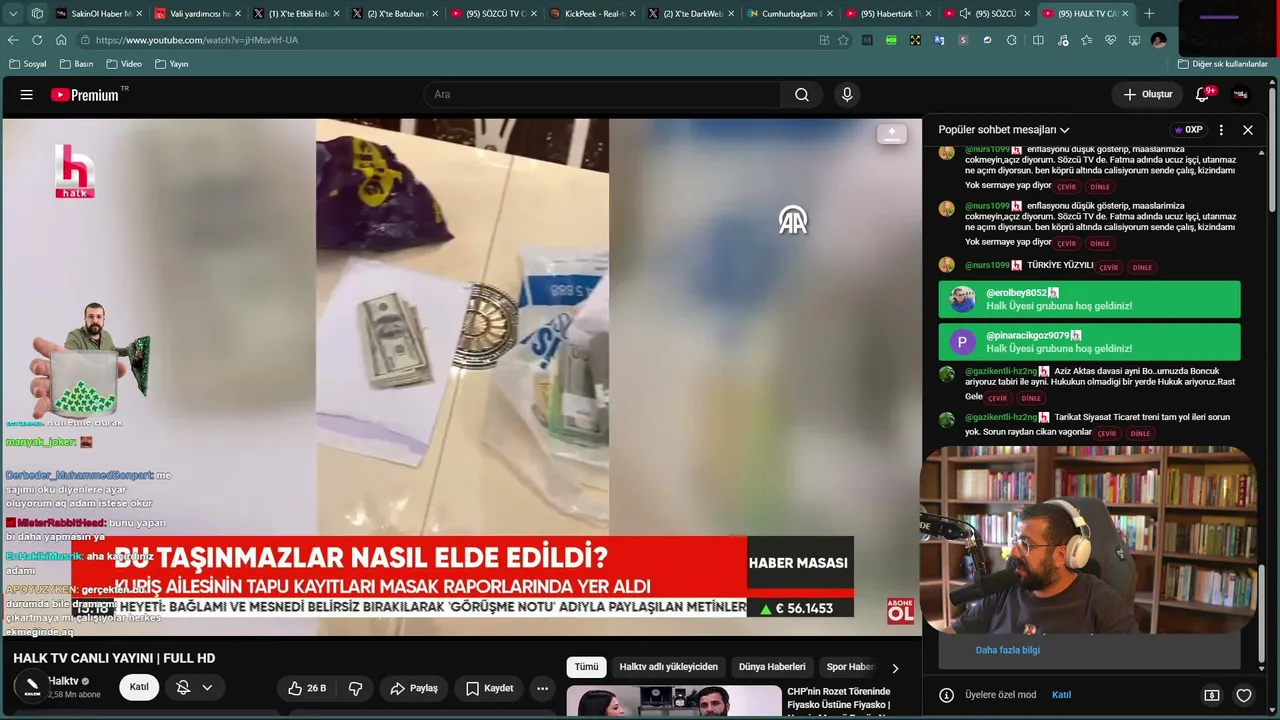
Task: Open more actions ellipsis under video
Action: click(x=542, y=688)
